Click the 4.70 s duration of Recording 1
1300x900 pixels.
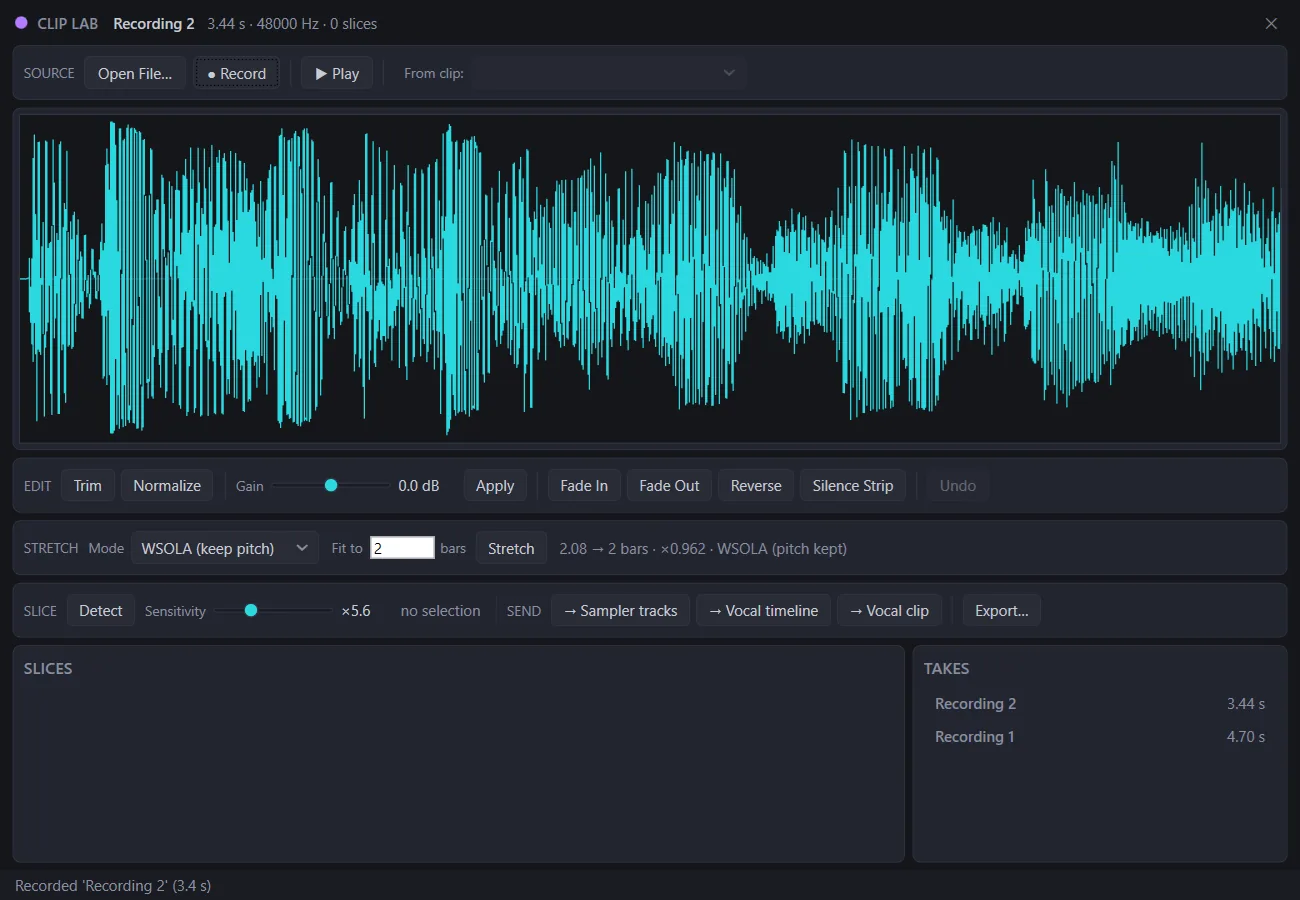[x=1246, y=737]
